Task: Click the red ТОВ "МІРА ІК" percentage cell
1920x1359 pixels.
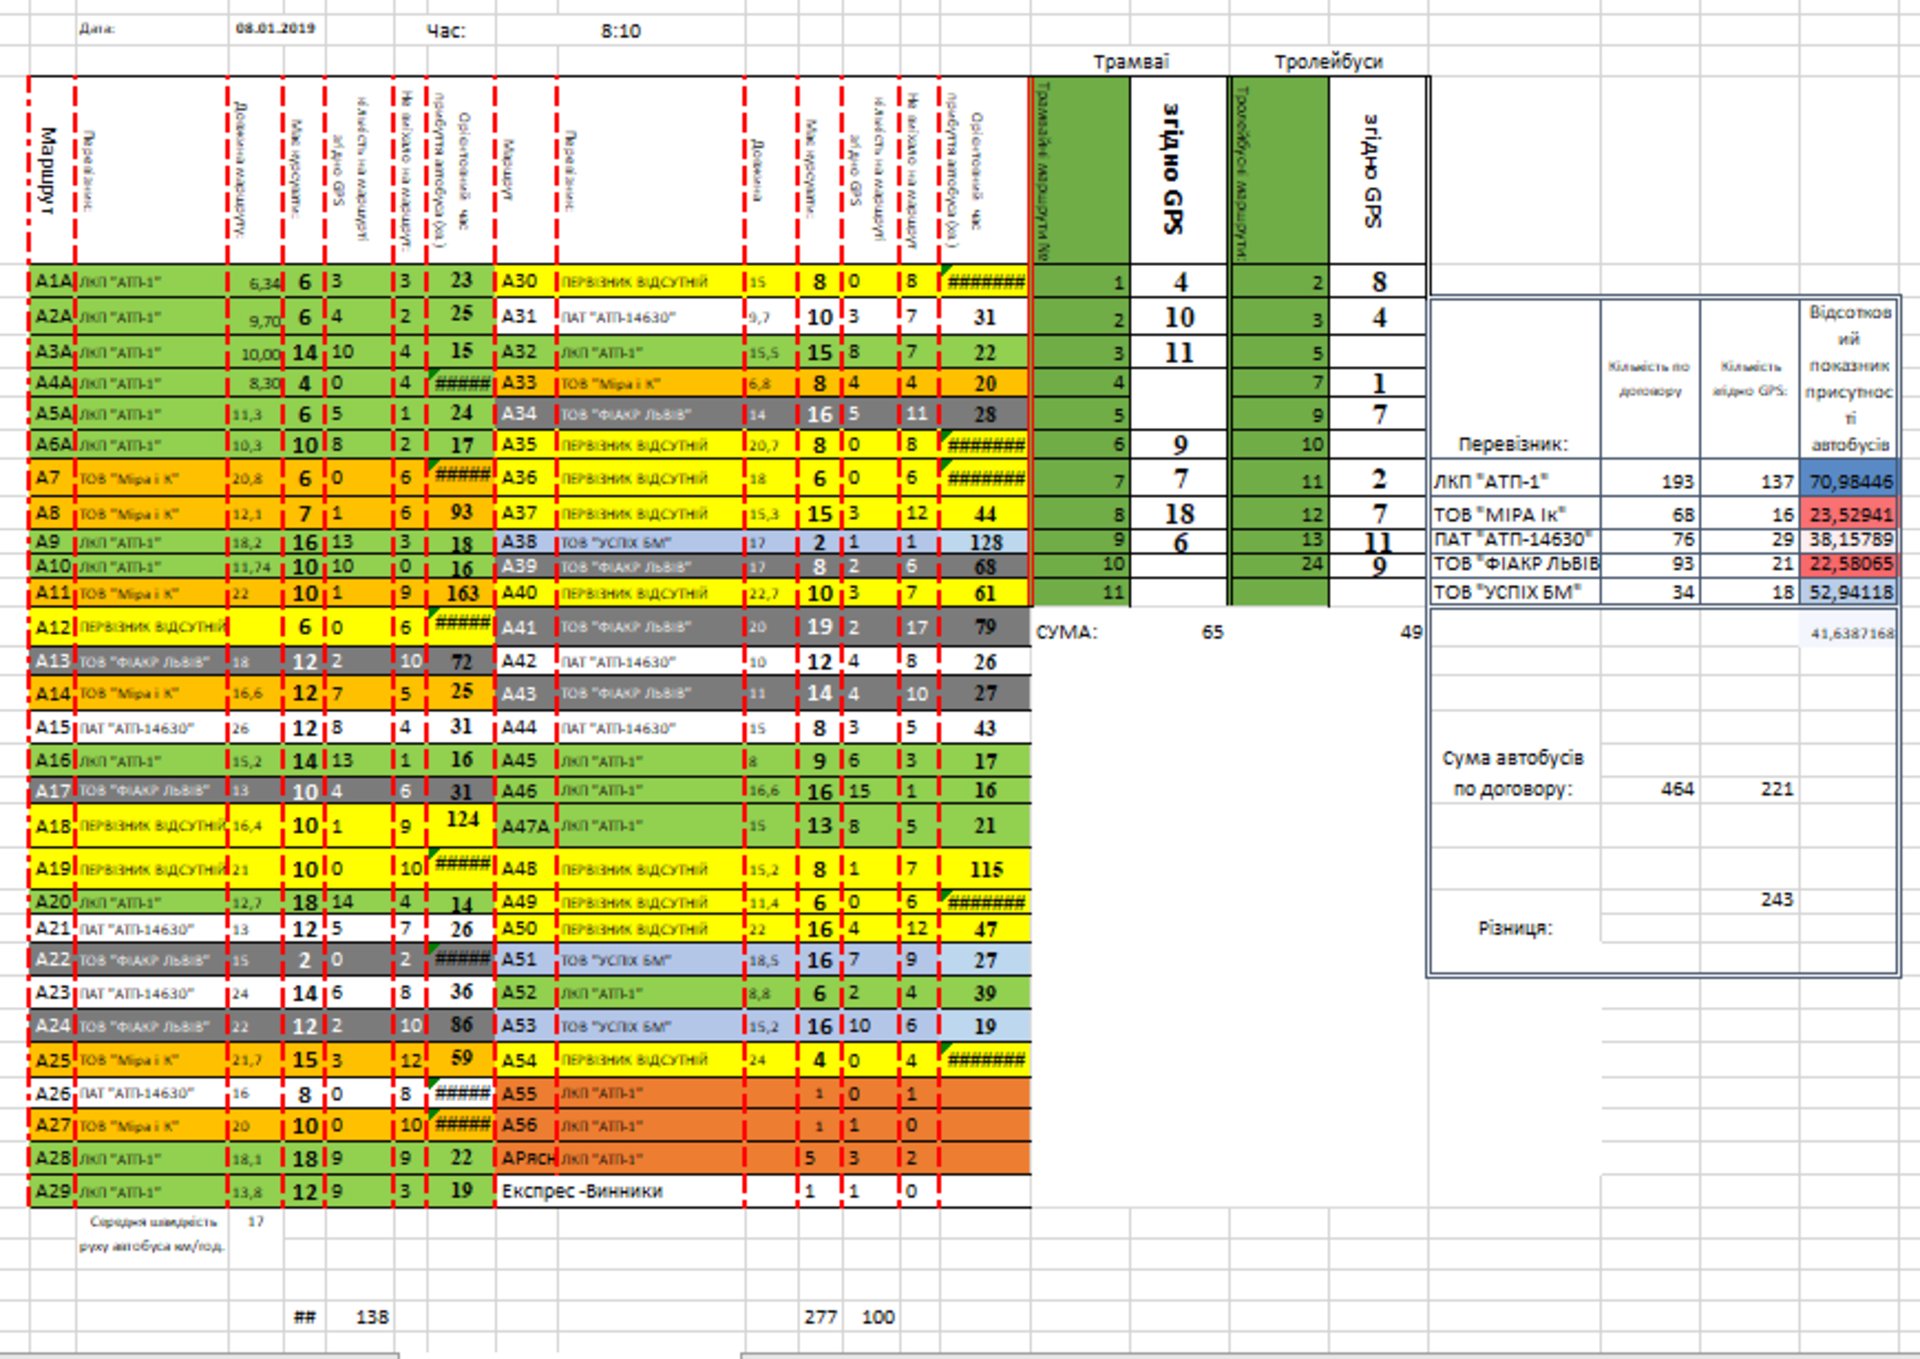Action: (1849, 514)
